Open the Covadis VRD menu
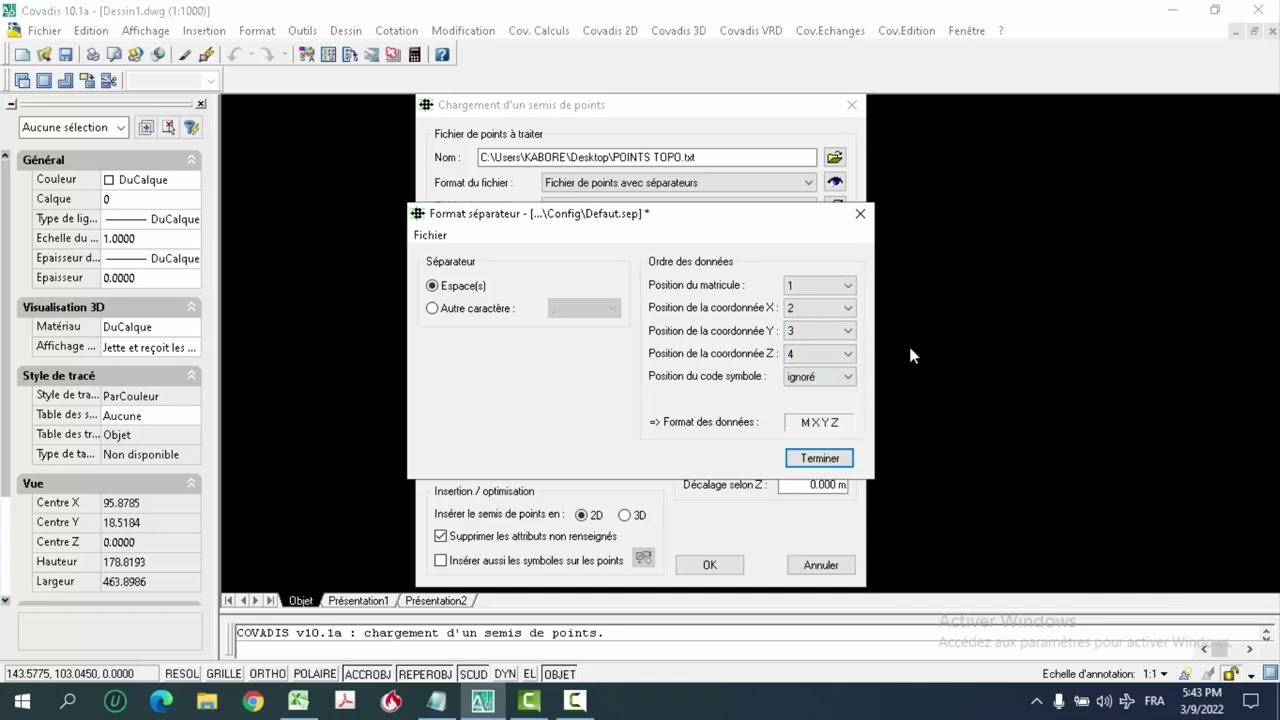 pyautogui.click(x=751, y=31)
